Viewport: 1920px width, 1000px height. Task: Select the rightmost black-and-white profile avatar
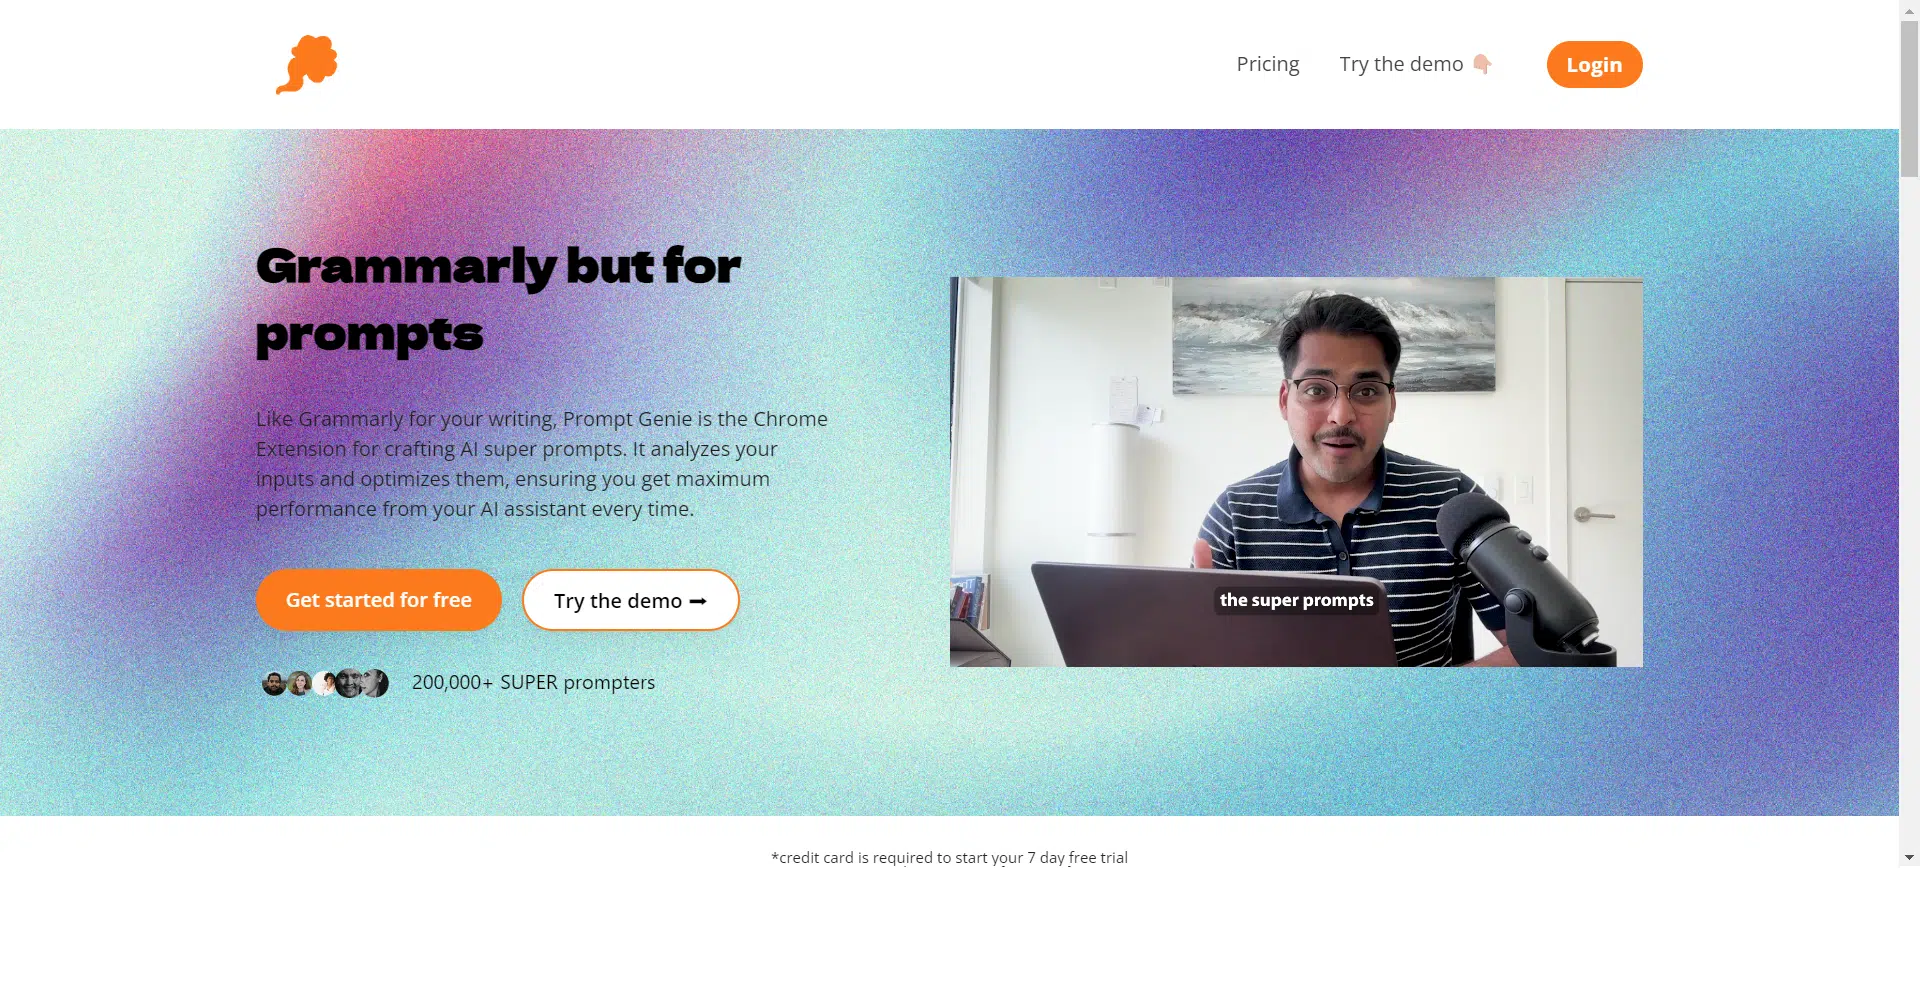pyautogui.click(x=375, y=683)
